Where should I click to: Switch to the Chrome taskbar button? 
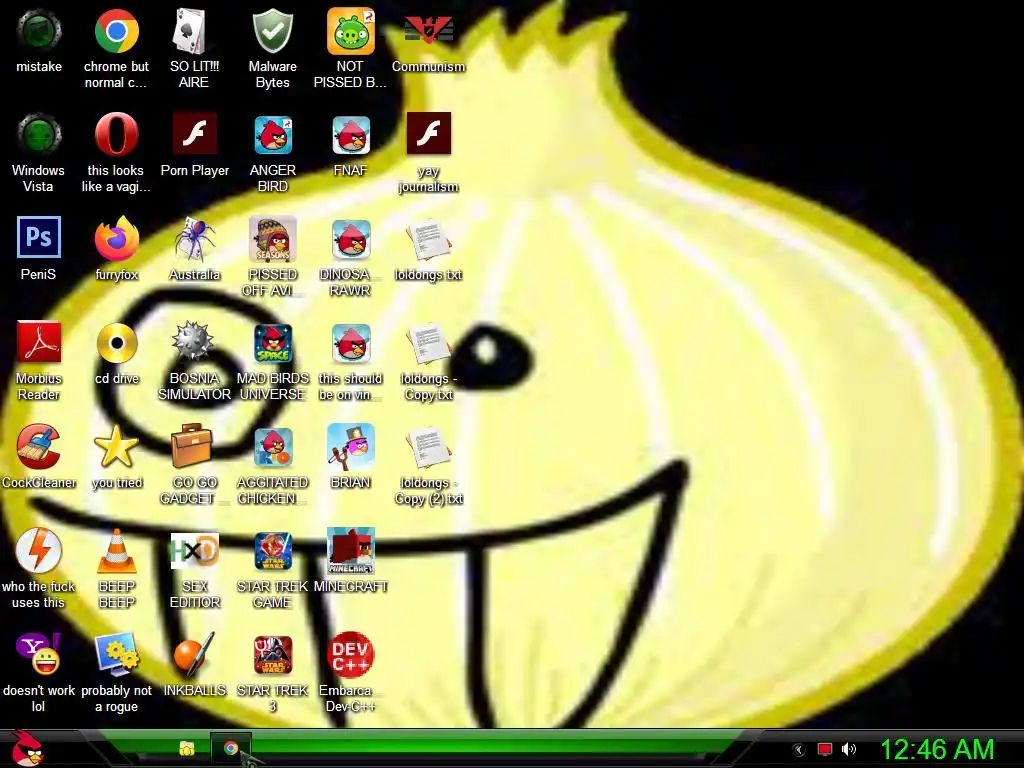pyautogui.click(x=231, y=748)
